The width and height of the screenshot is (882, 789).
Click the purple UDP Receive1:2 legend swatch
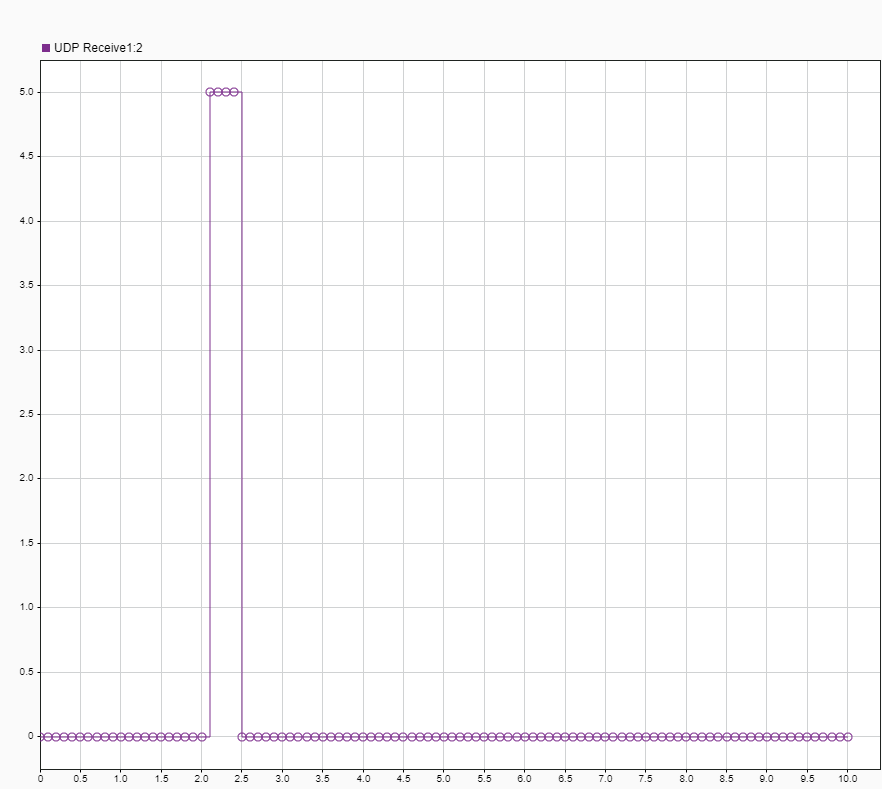46,48
